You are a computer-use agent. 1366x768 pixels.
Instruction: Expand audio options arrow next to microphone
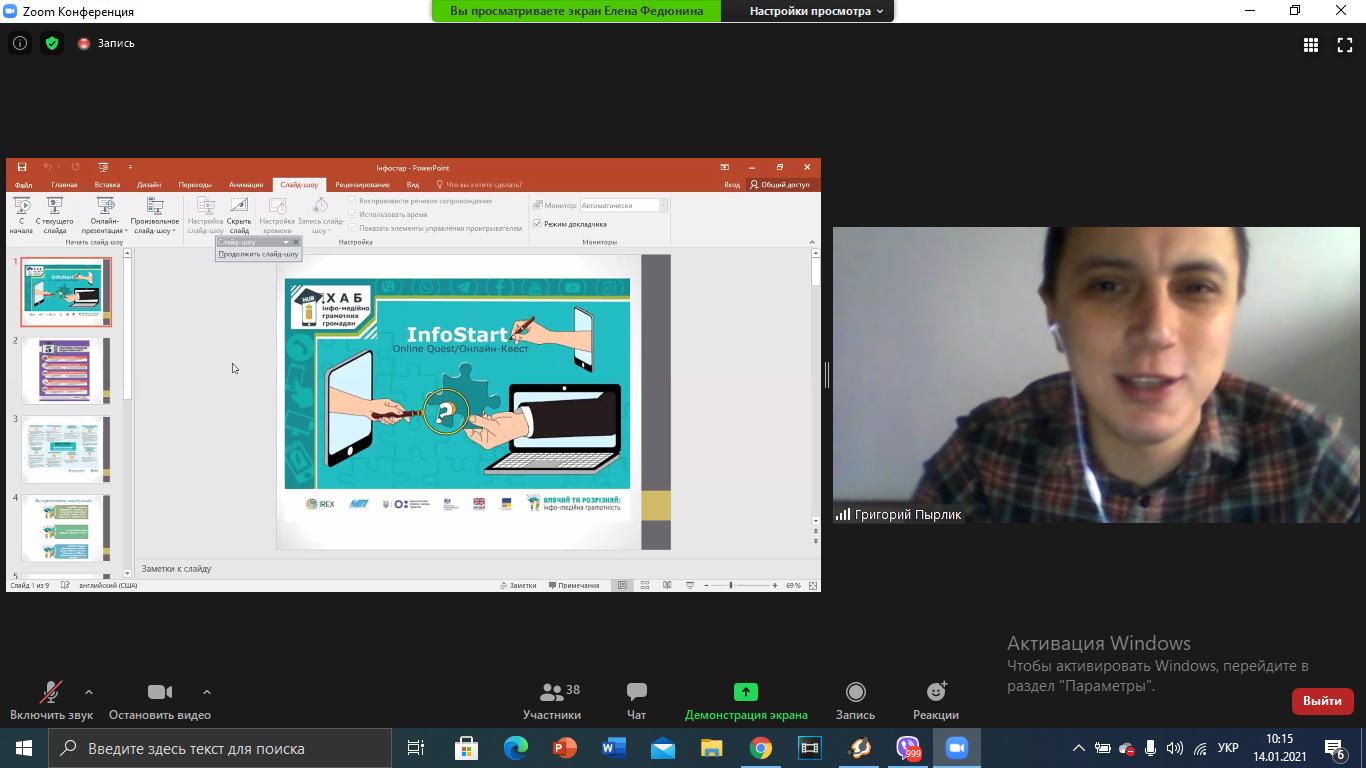pos(89,692)
